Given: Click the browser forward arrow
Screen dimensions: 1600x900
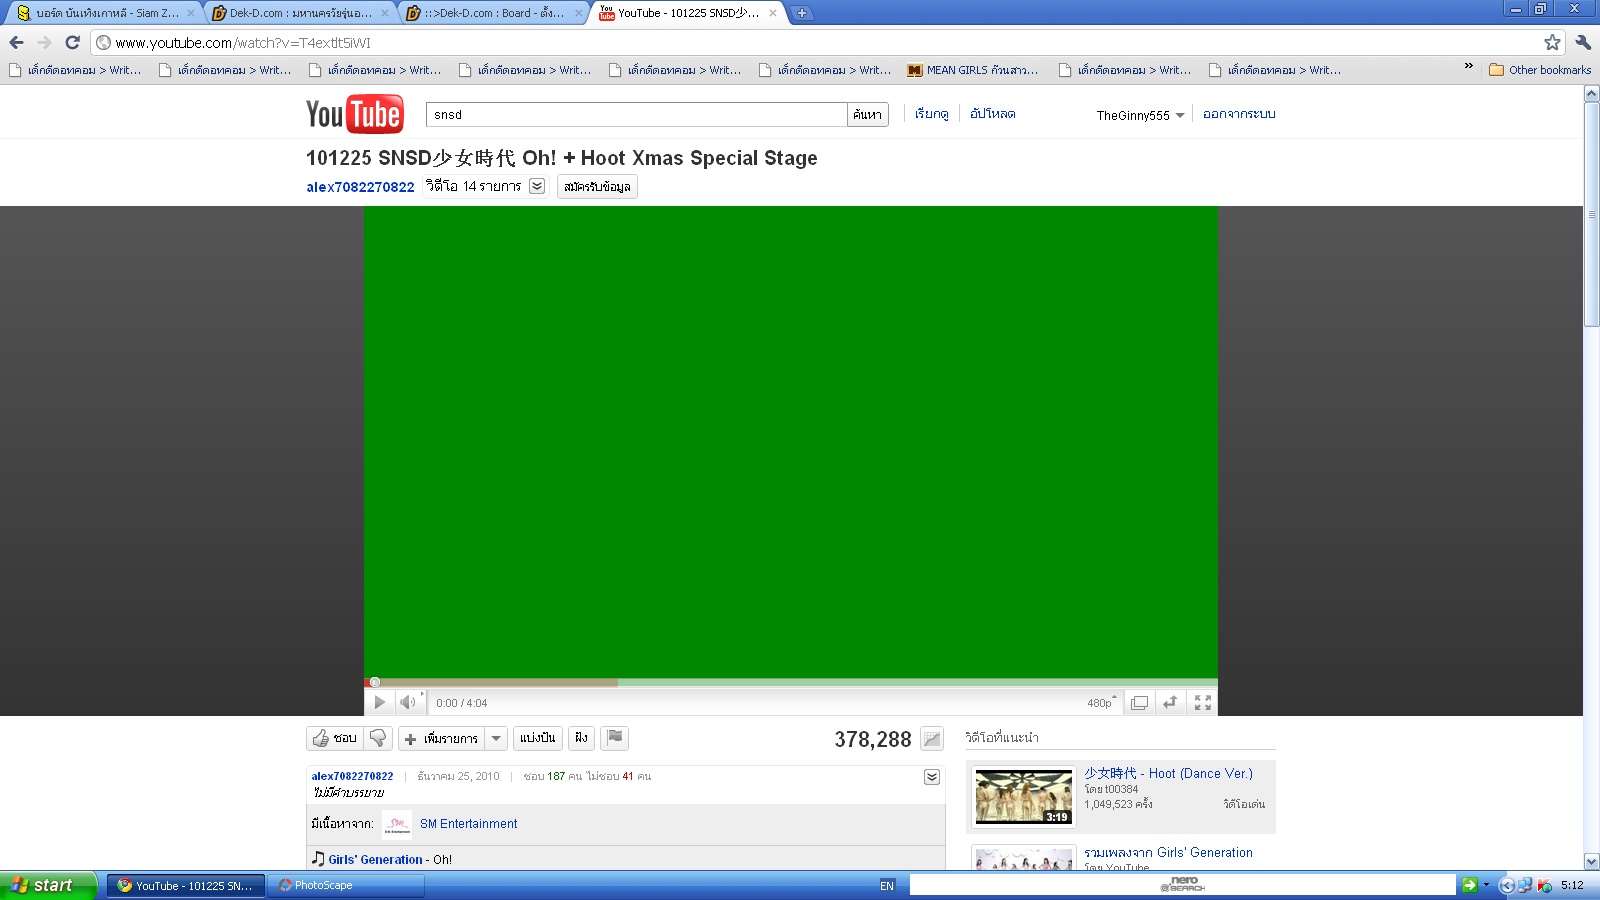Looking at the screenshot, I should click(x=44, y=42).
